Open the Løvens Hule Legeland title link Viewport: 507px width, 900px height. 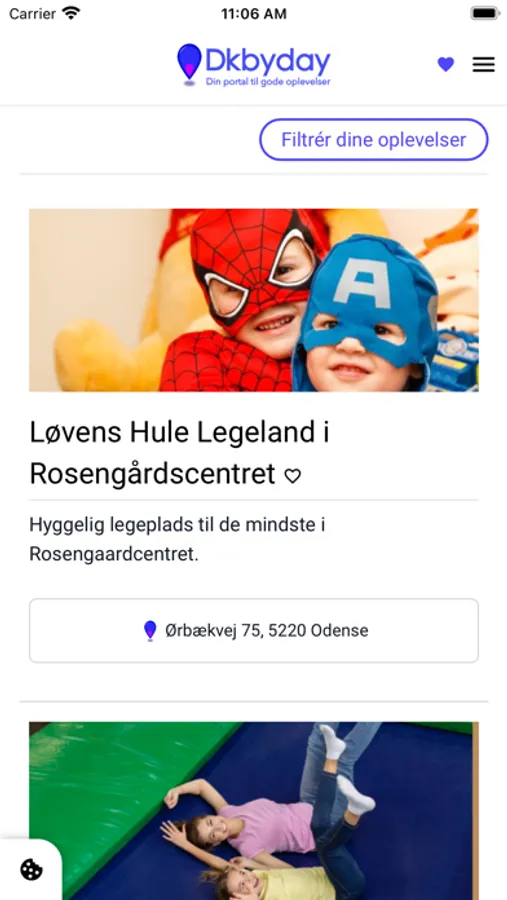tap(180, 454)
